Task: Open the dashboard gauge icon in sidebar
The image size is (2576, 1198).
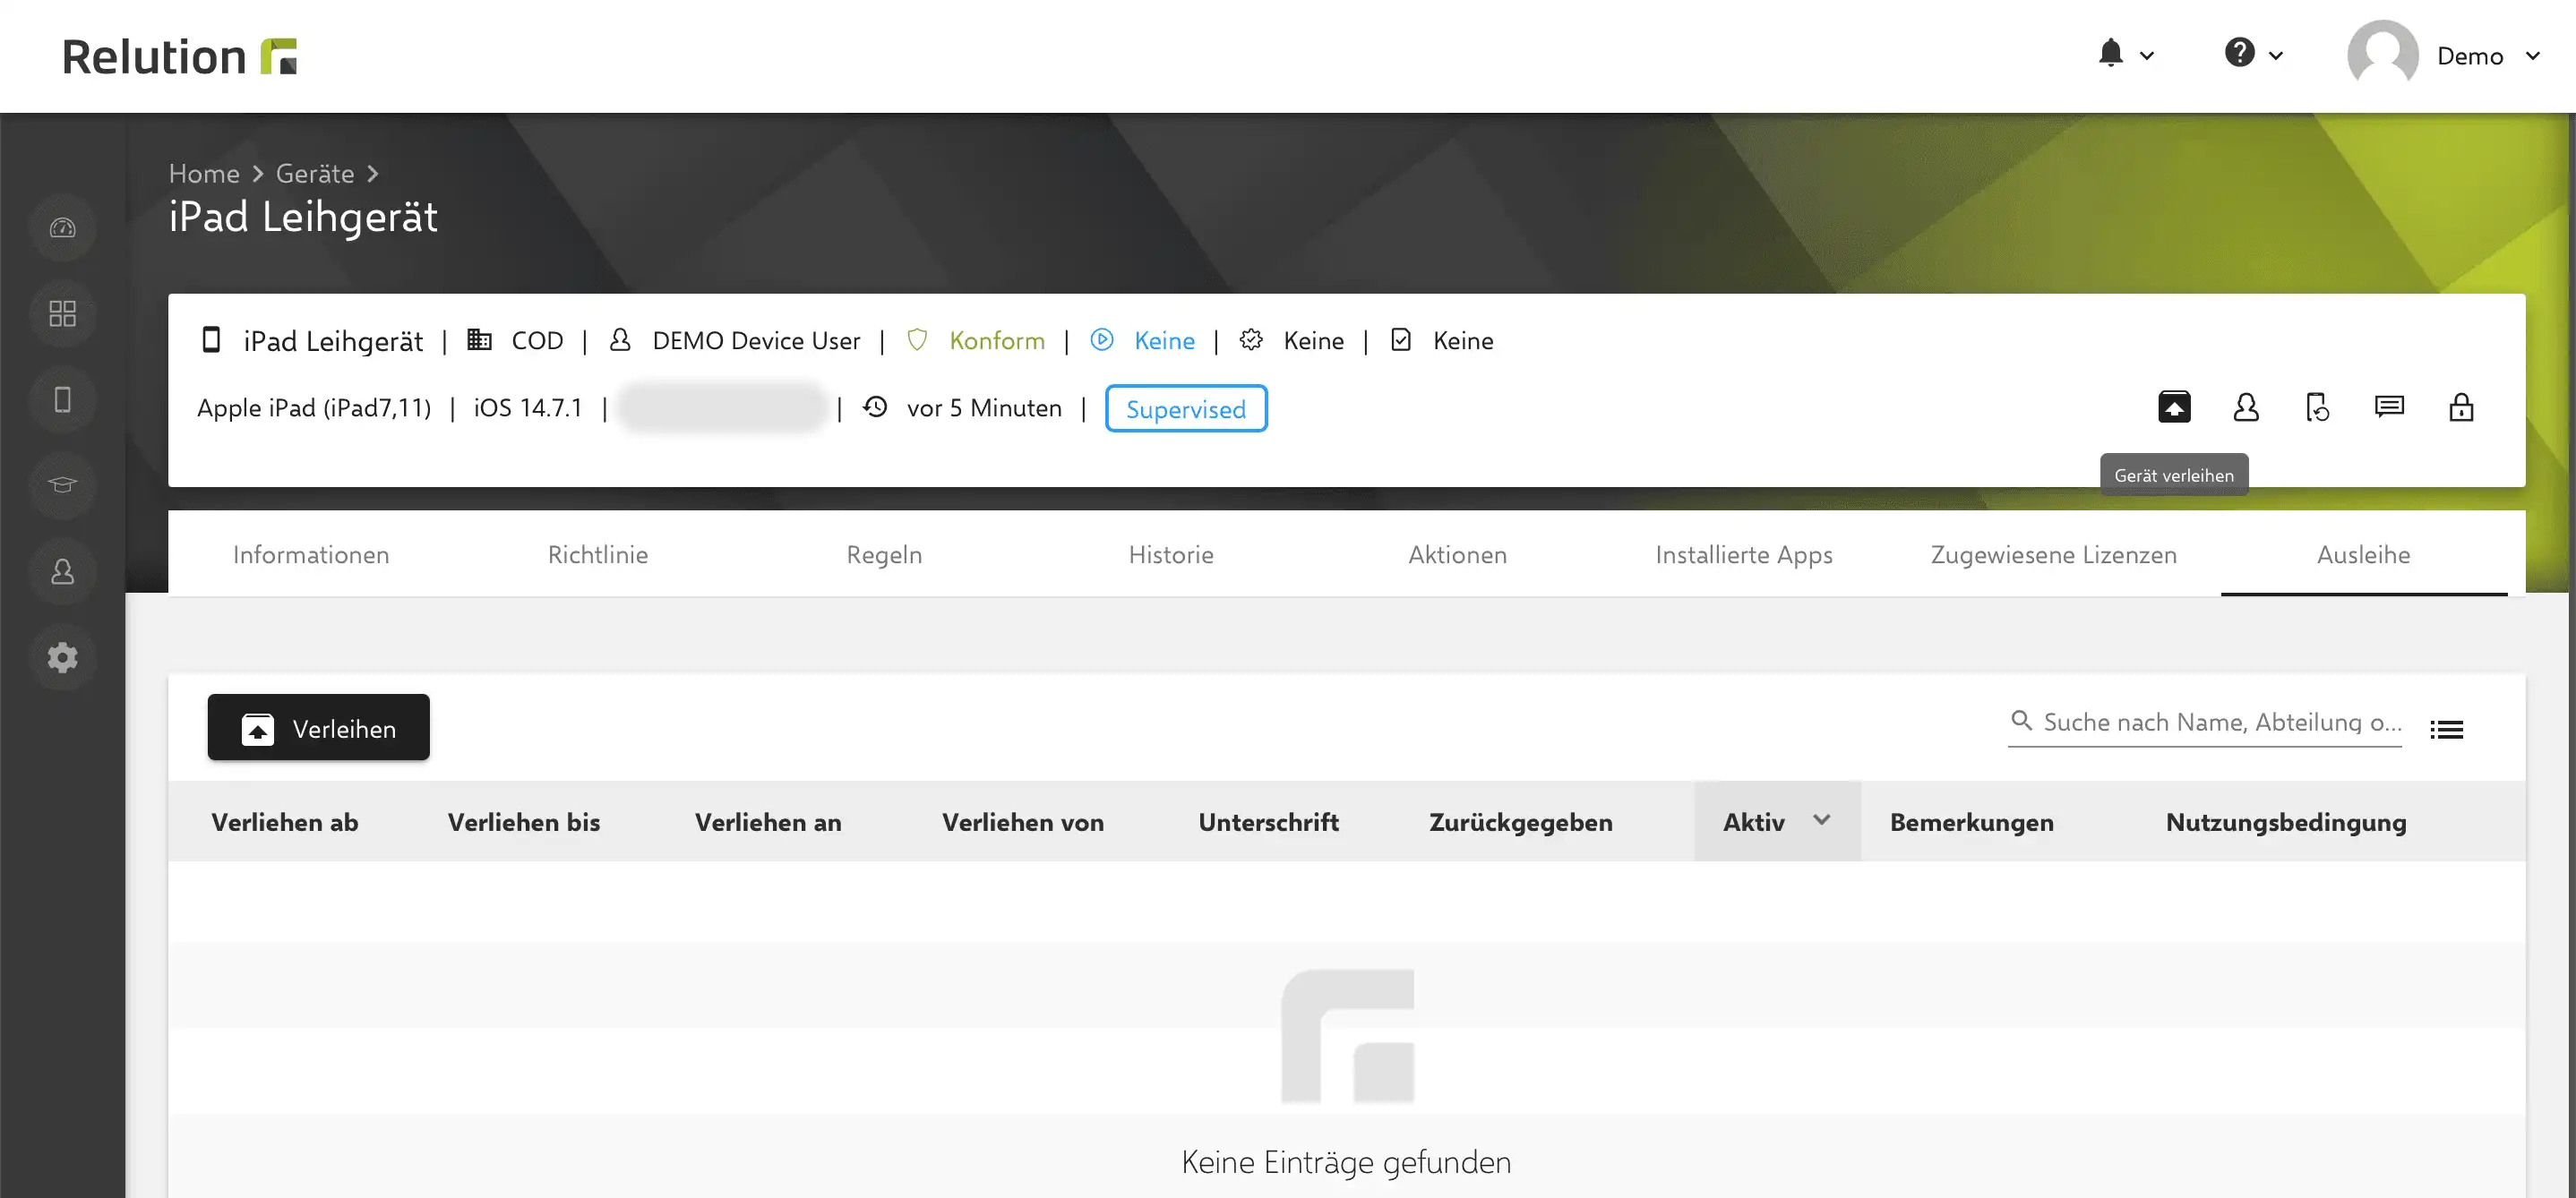Action: (62, 228)
